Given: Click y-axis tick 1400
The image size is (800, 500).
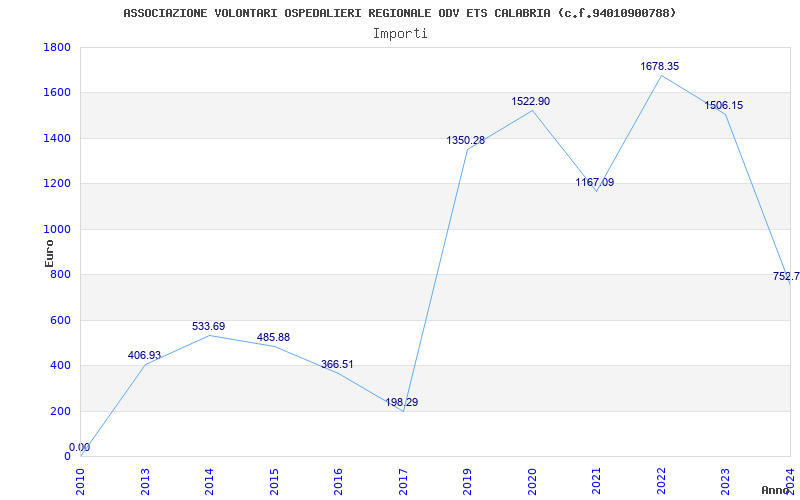Looking at the screenshot, I should coord(57,138).
